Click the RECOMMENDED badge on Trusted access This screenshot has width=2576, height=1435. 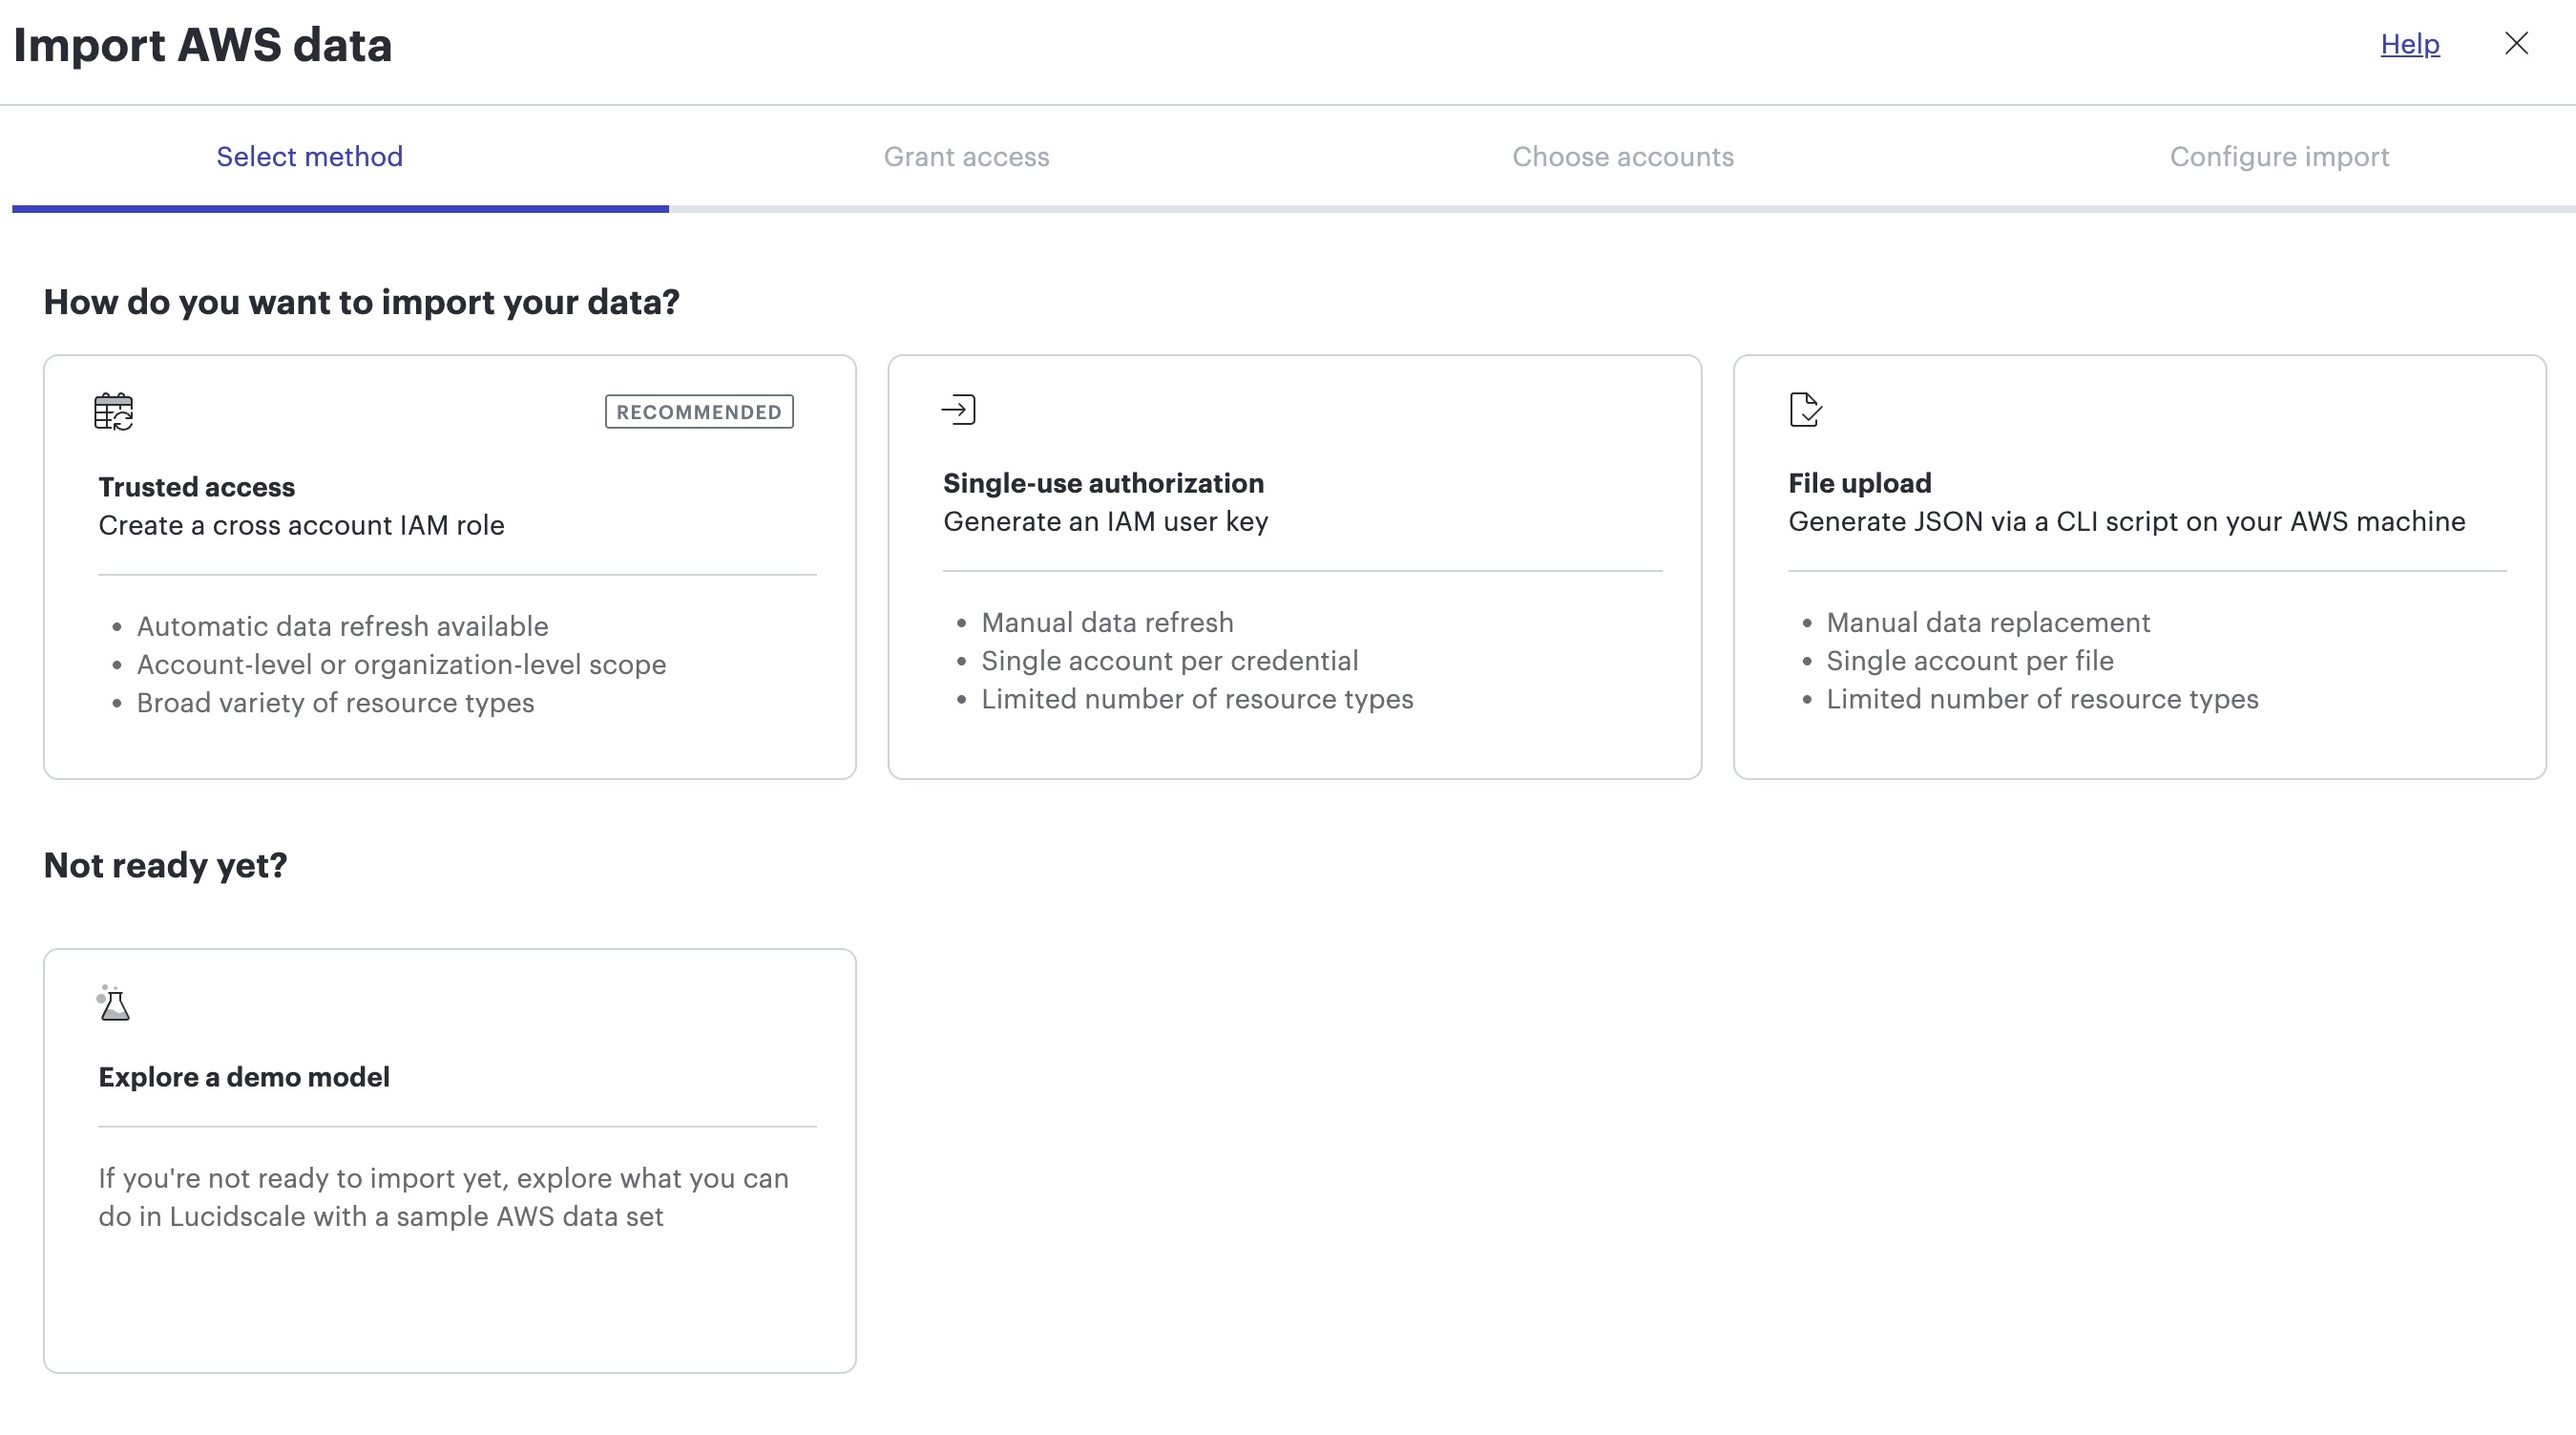pyautogui.click(x=699, y=411)
